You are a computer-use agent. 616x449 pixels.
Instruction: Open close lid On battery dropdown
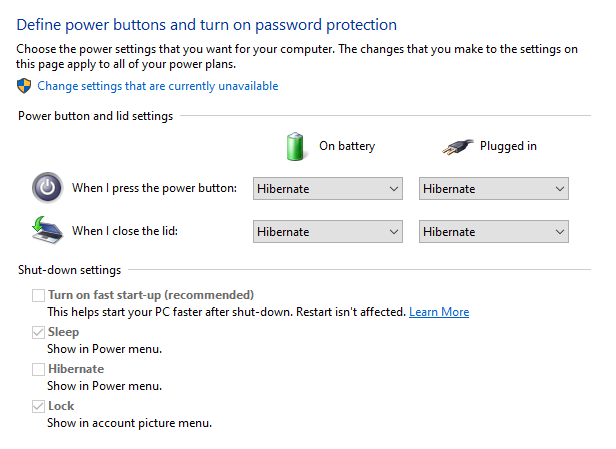click(327, 231)
